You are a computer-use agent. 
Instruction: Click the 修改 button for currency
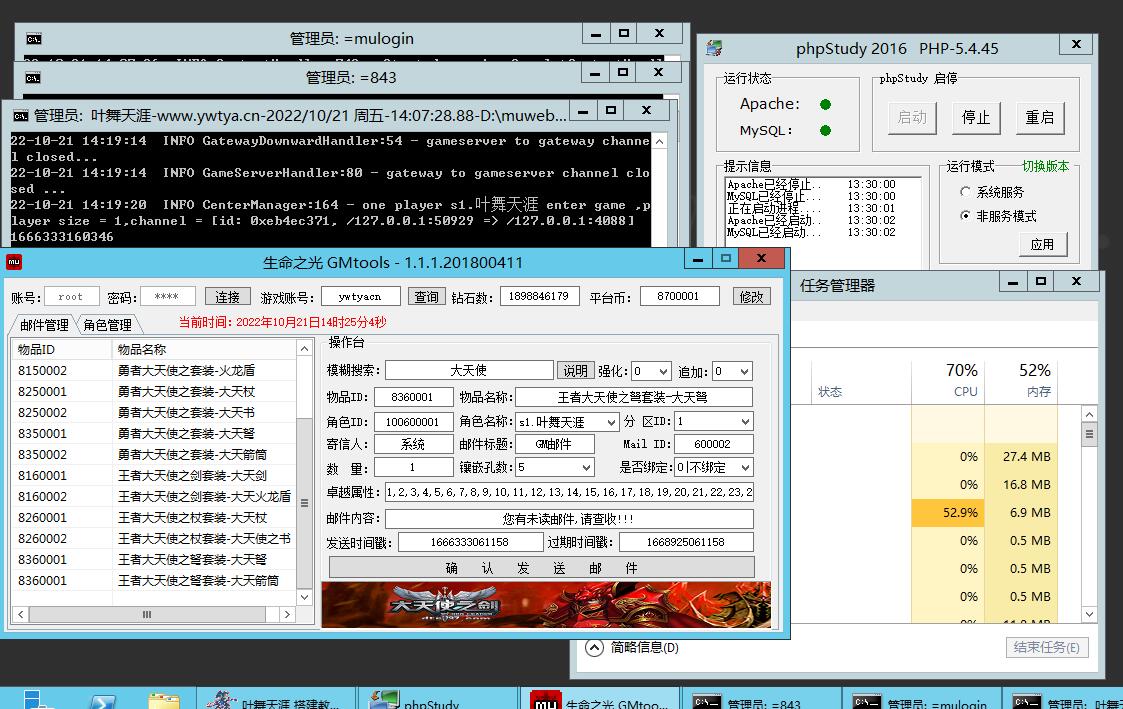point(751,296)
